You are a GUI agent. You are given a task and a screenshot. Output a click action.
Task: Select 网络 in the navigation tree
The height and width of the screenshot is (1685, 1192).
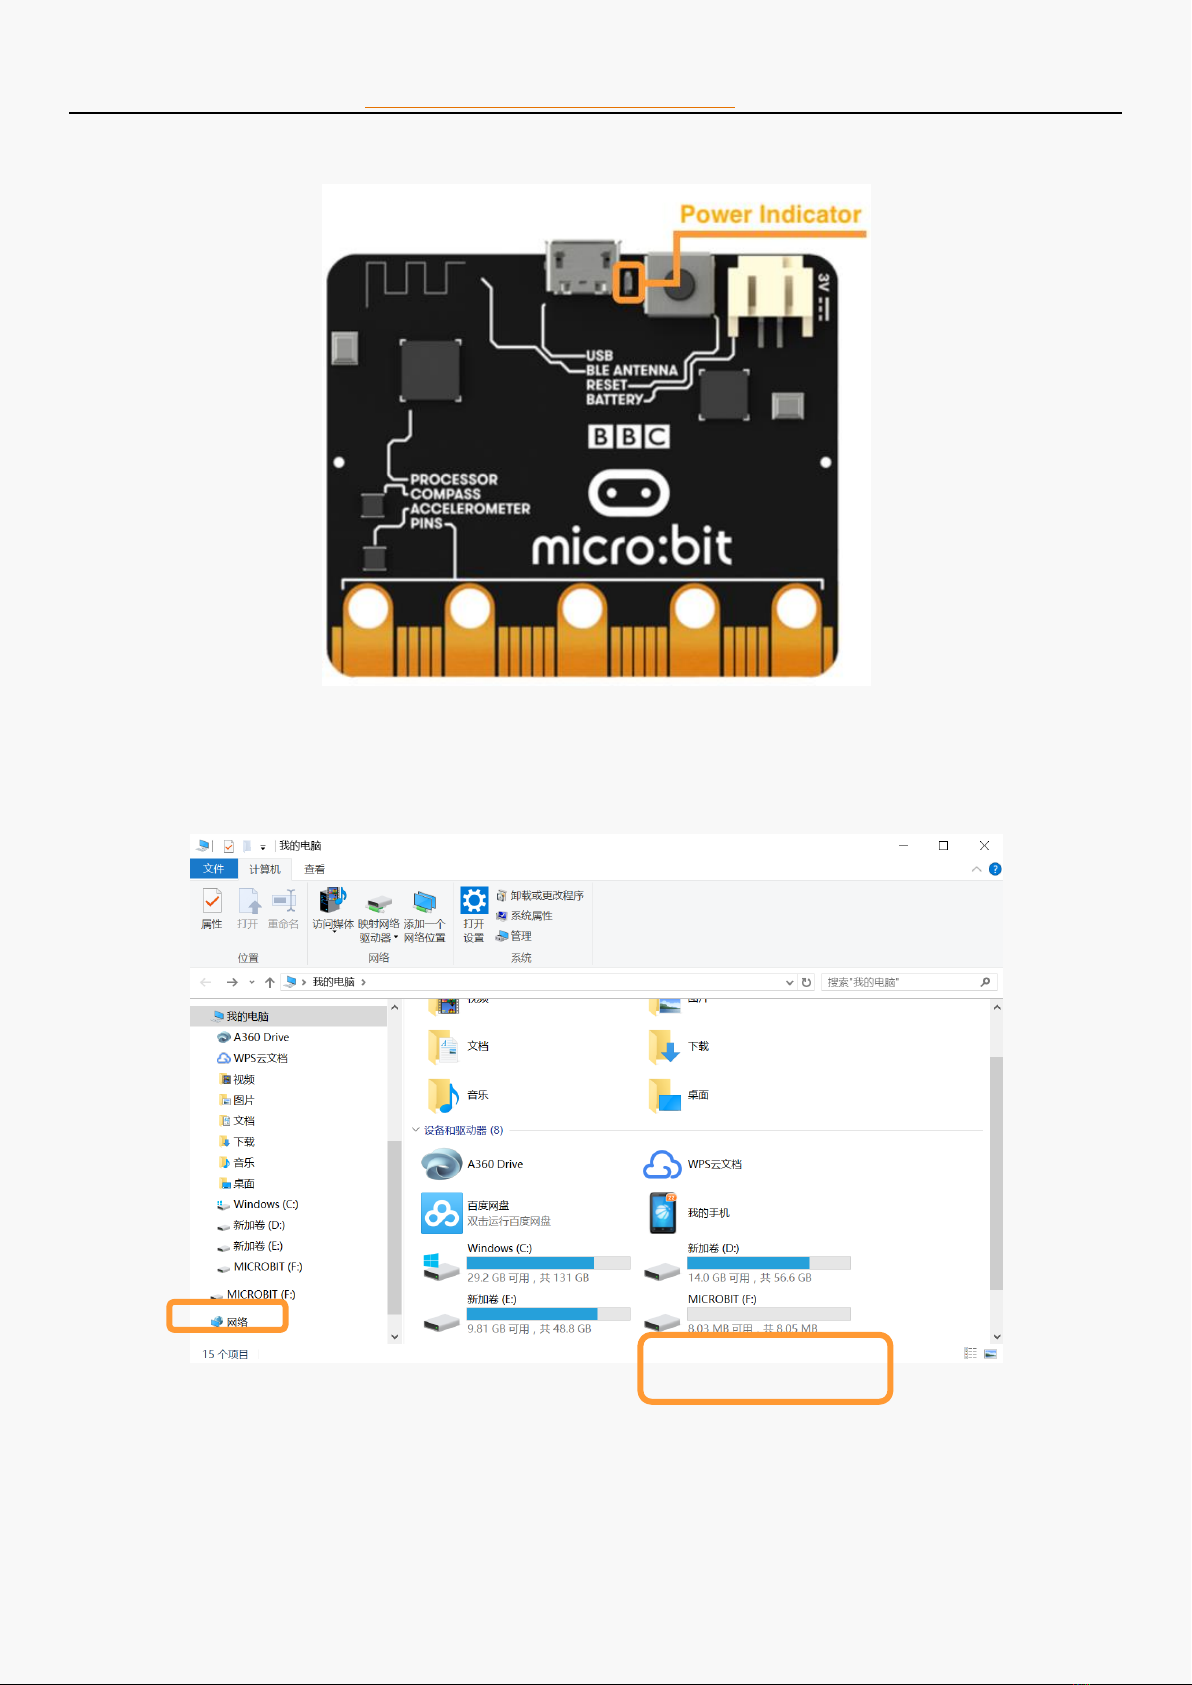(237, 1322)
